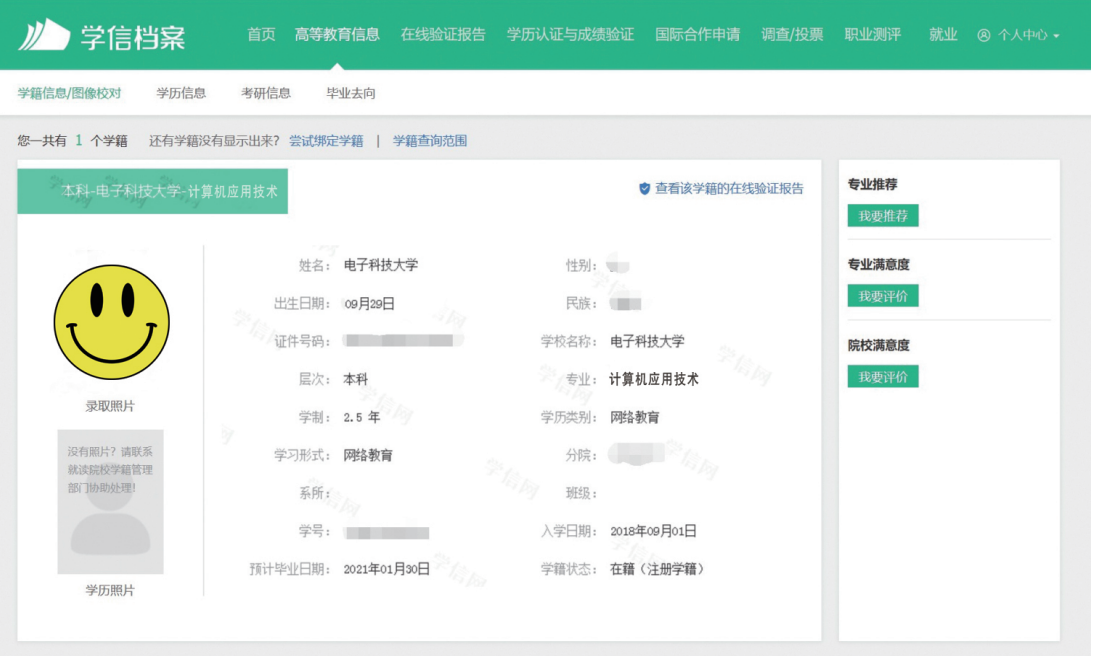This screenshot has width=1093, height=656.
Task: Click the 姓名 value 电子科技大学
Action: tap(381, 265)
